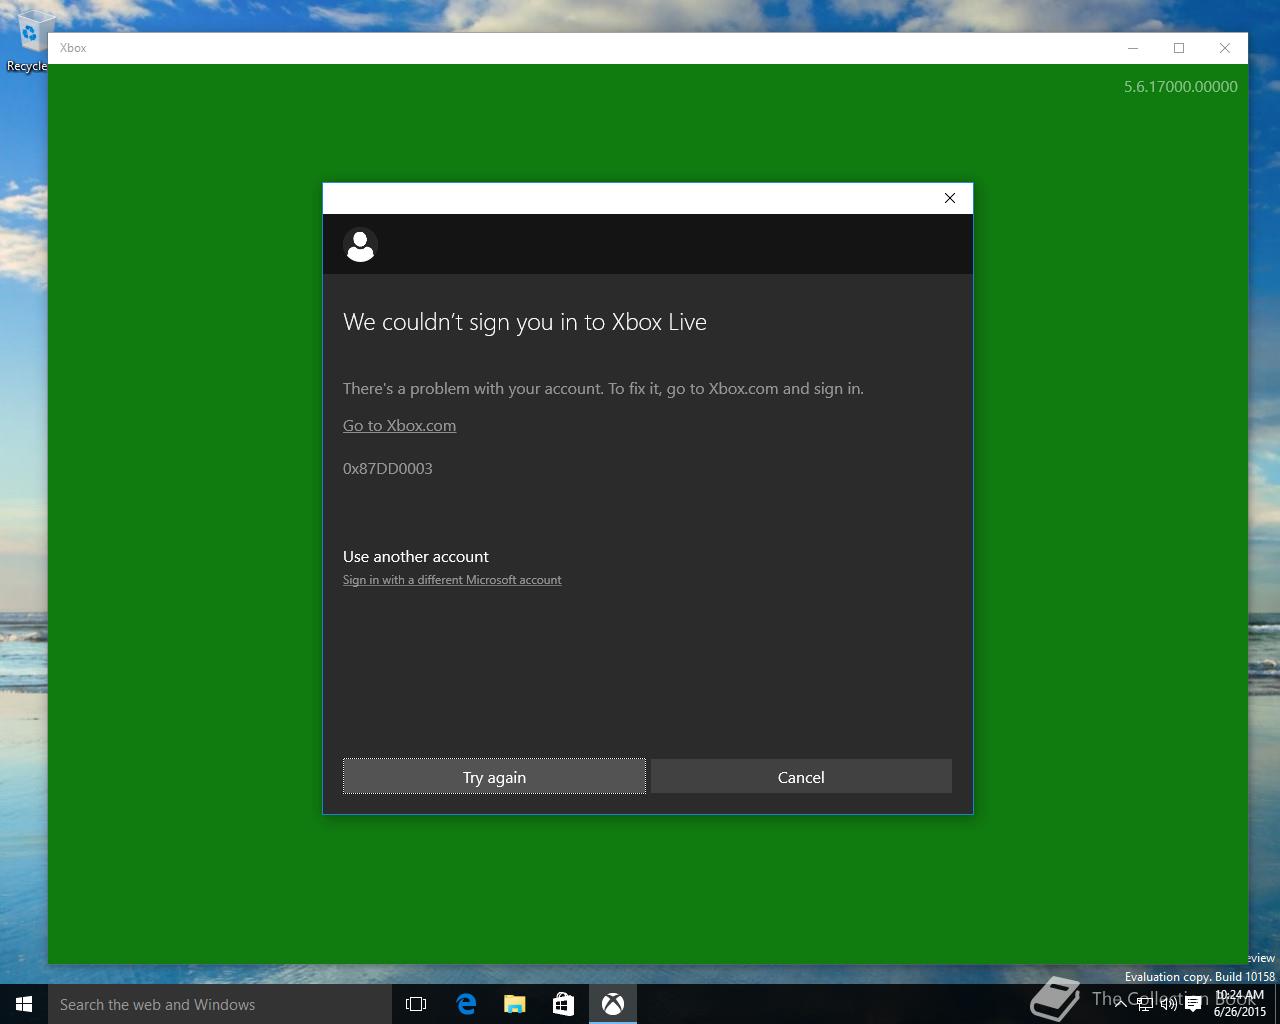Click the Use another account heading
The image size is (1280, 1024).
point(416,556)
